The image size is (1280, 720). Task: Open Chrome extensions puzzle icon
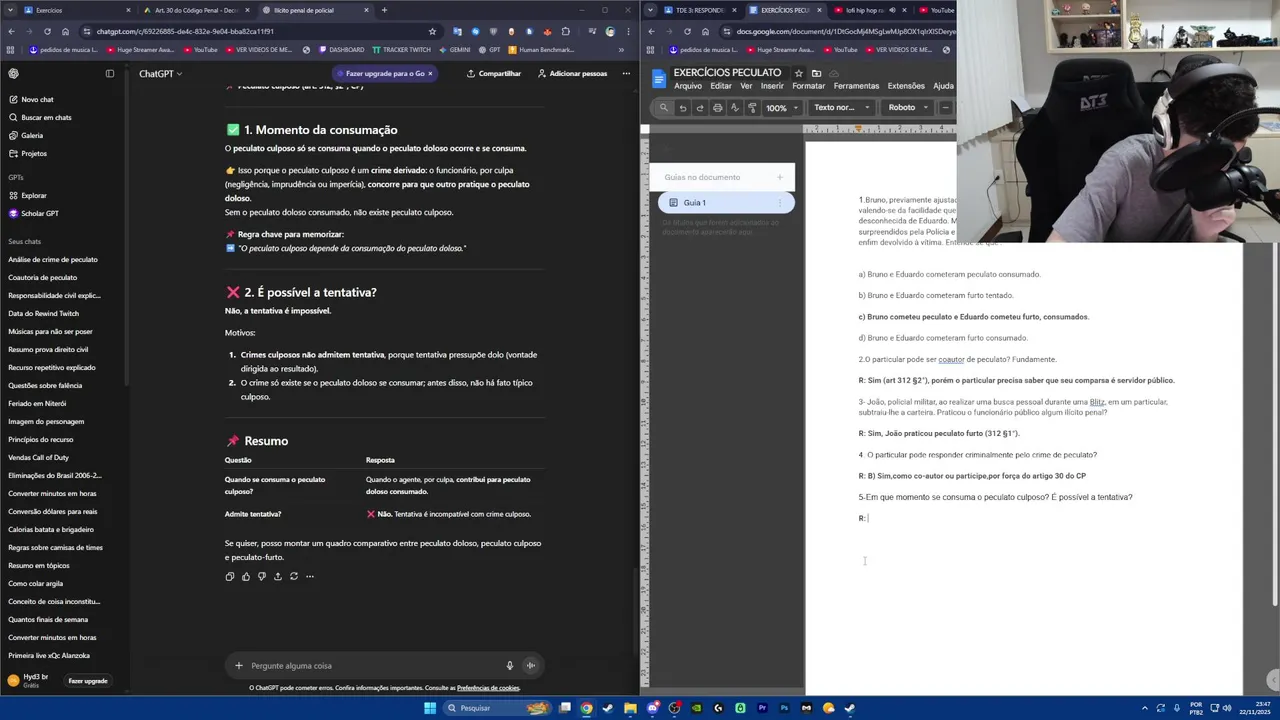tap(565, 31)
